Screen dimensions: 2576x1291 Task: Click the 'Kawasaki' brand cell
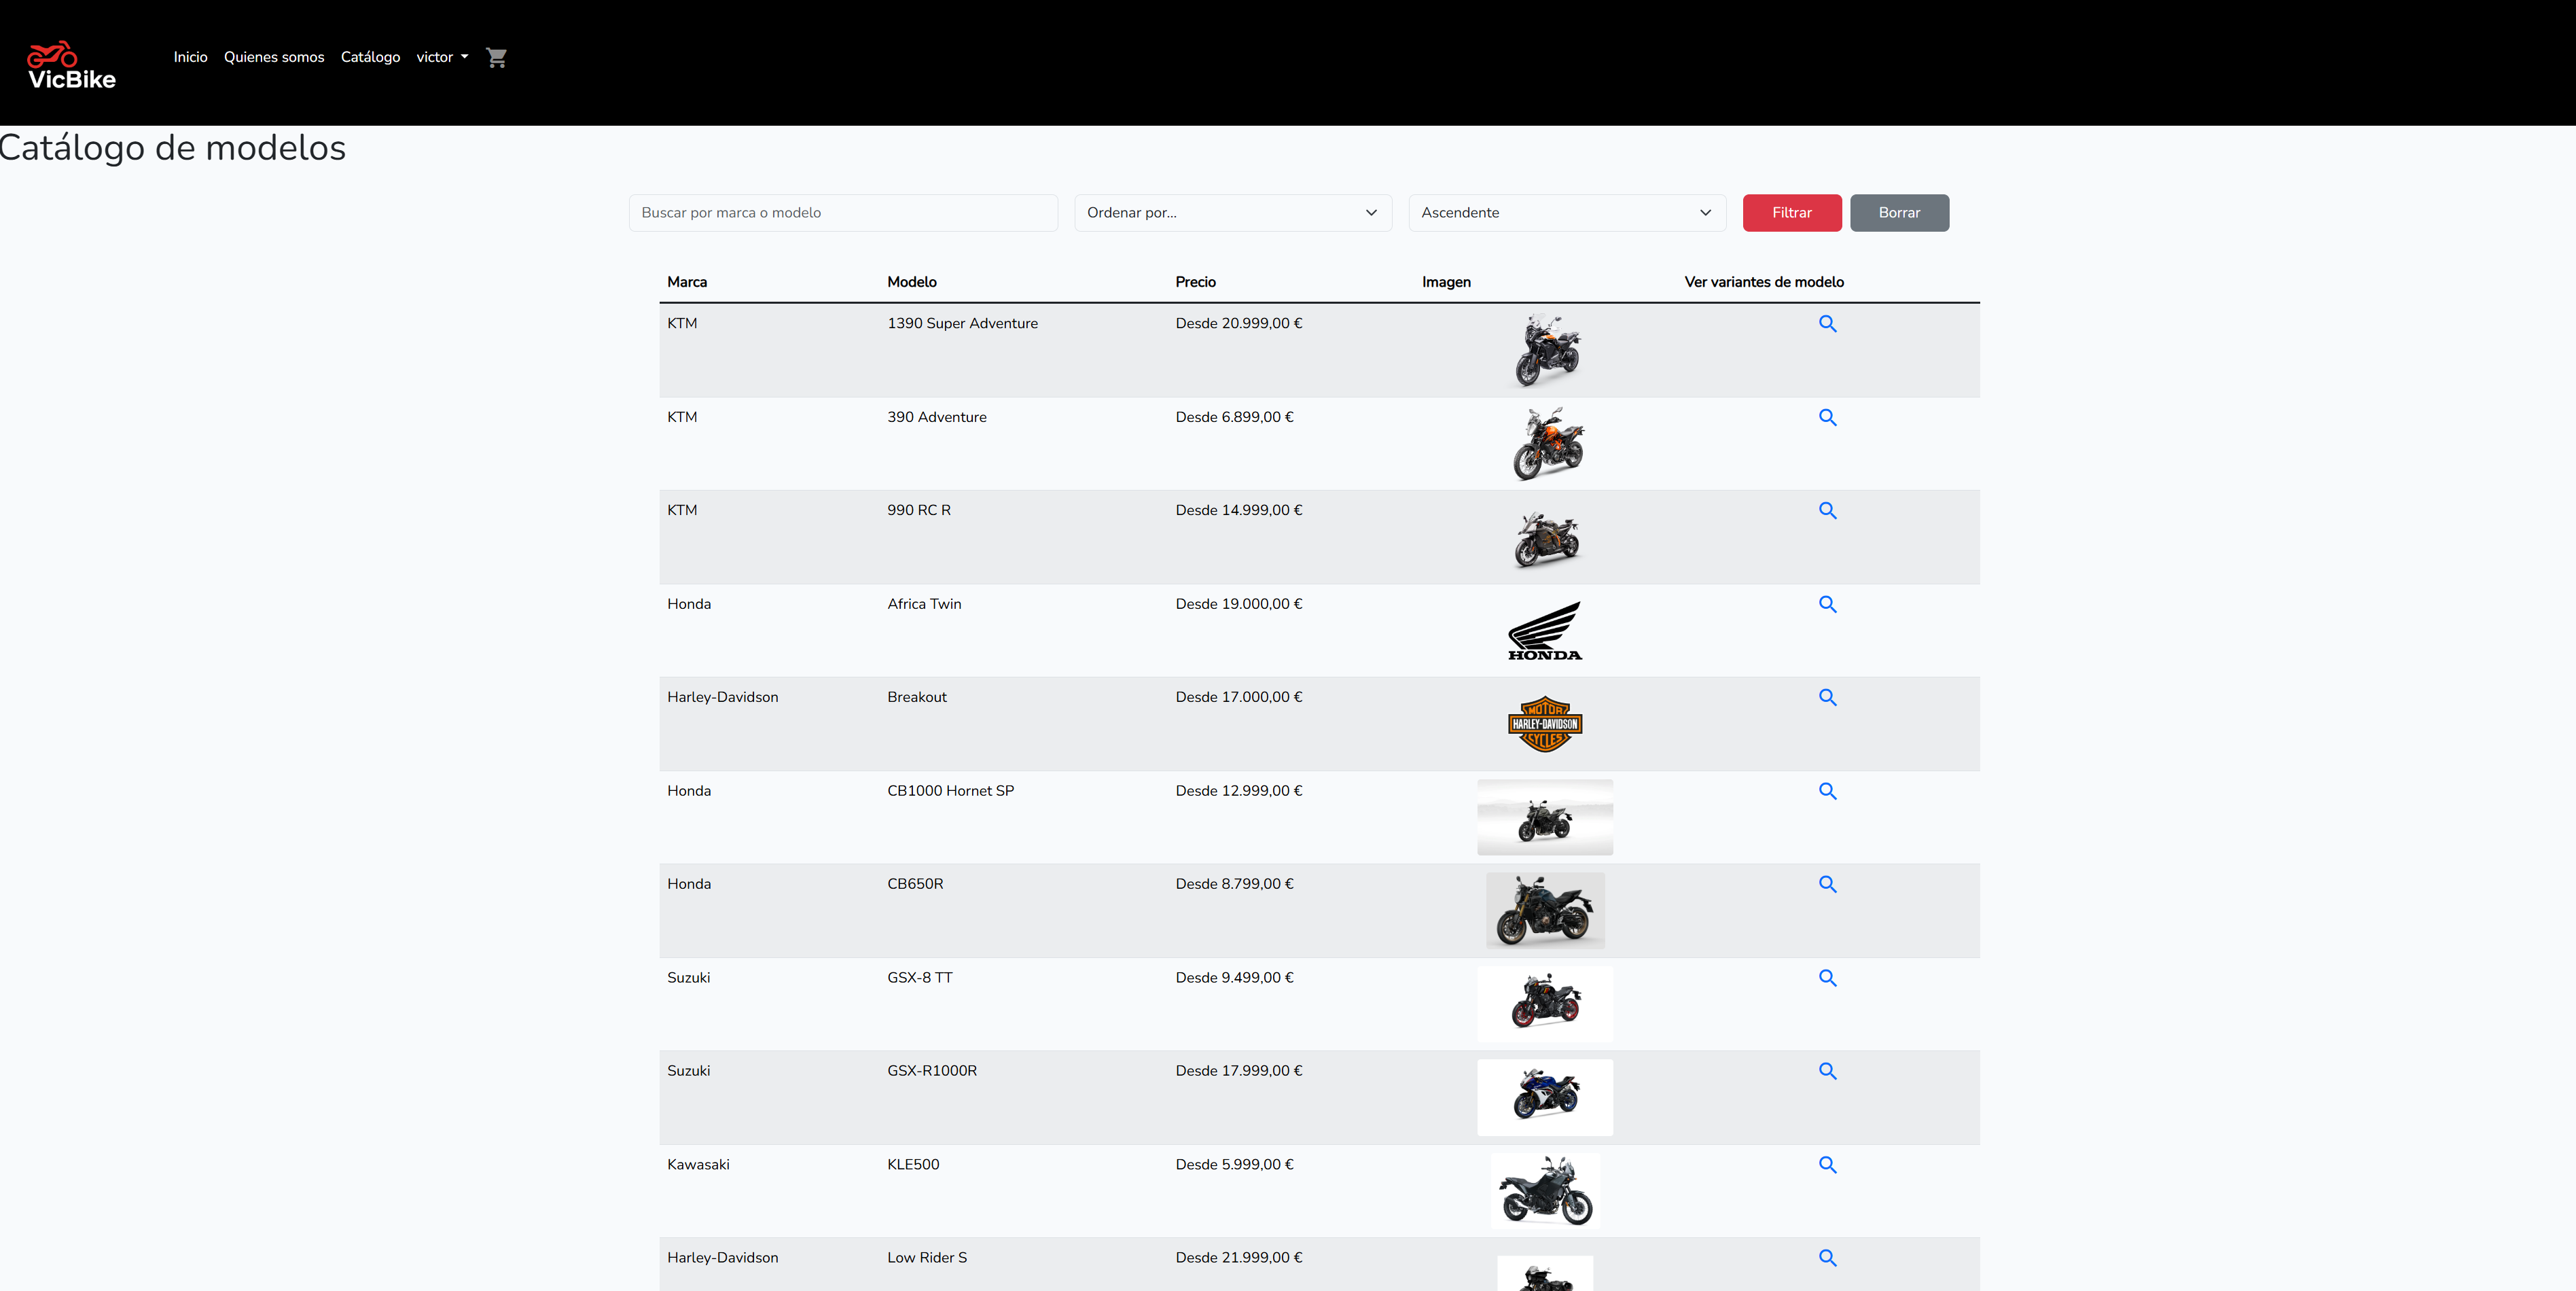(x=698, y=1165)
